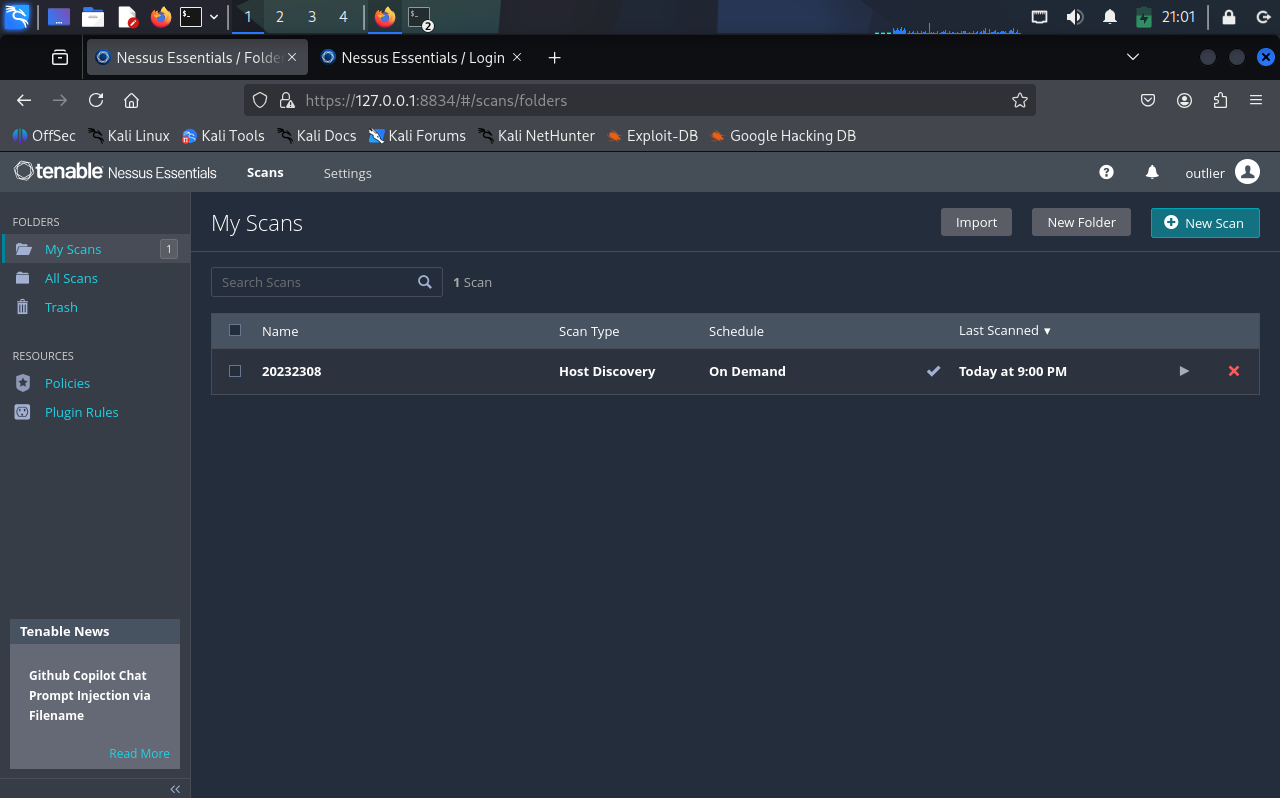The image size is (1280, 798).
Task: Open the outlier user avatar icon
Action: (x=1247, y=172)
